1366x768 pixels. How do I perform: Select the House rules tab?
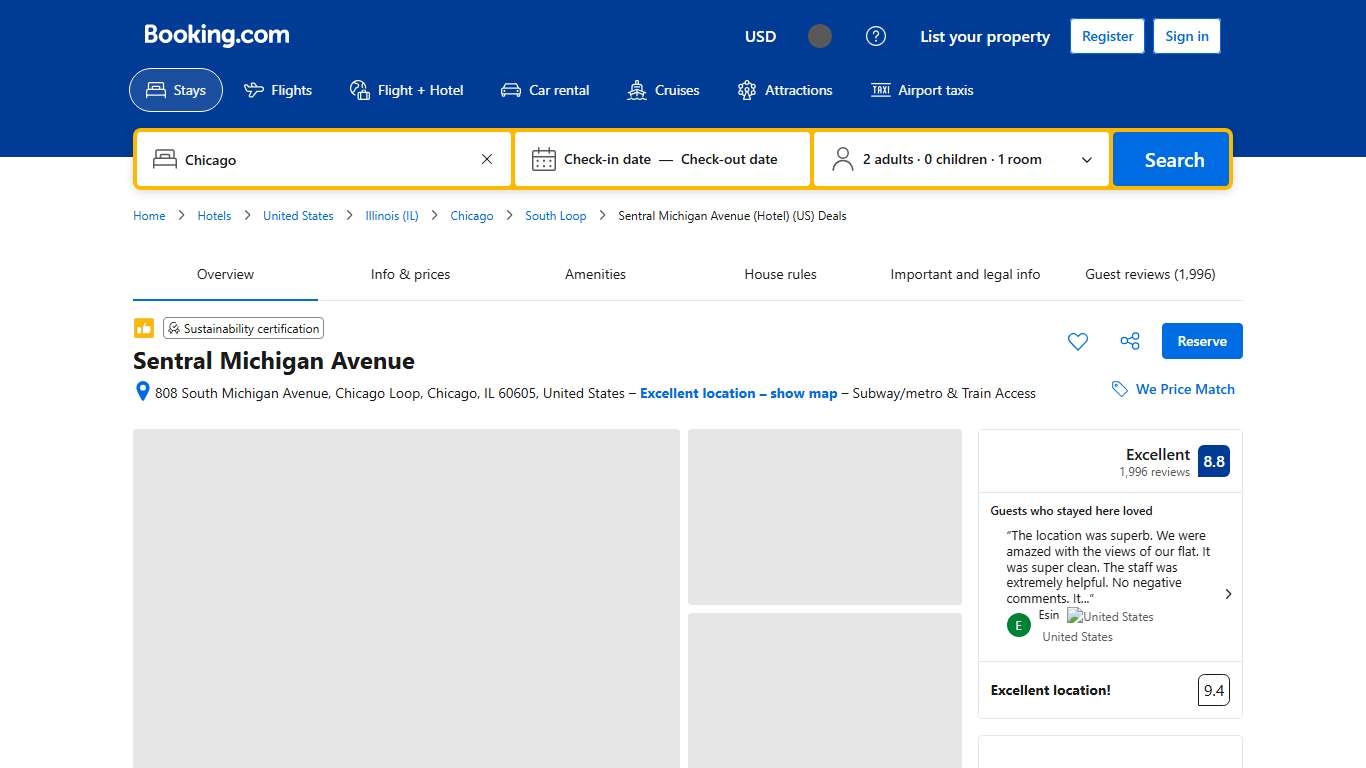(x=780, y=274)
